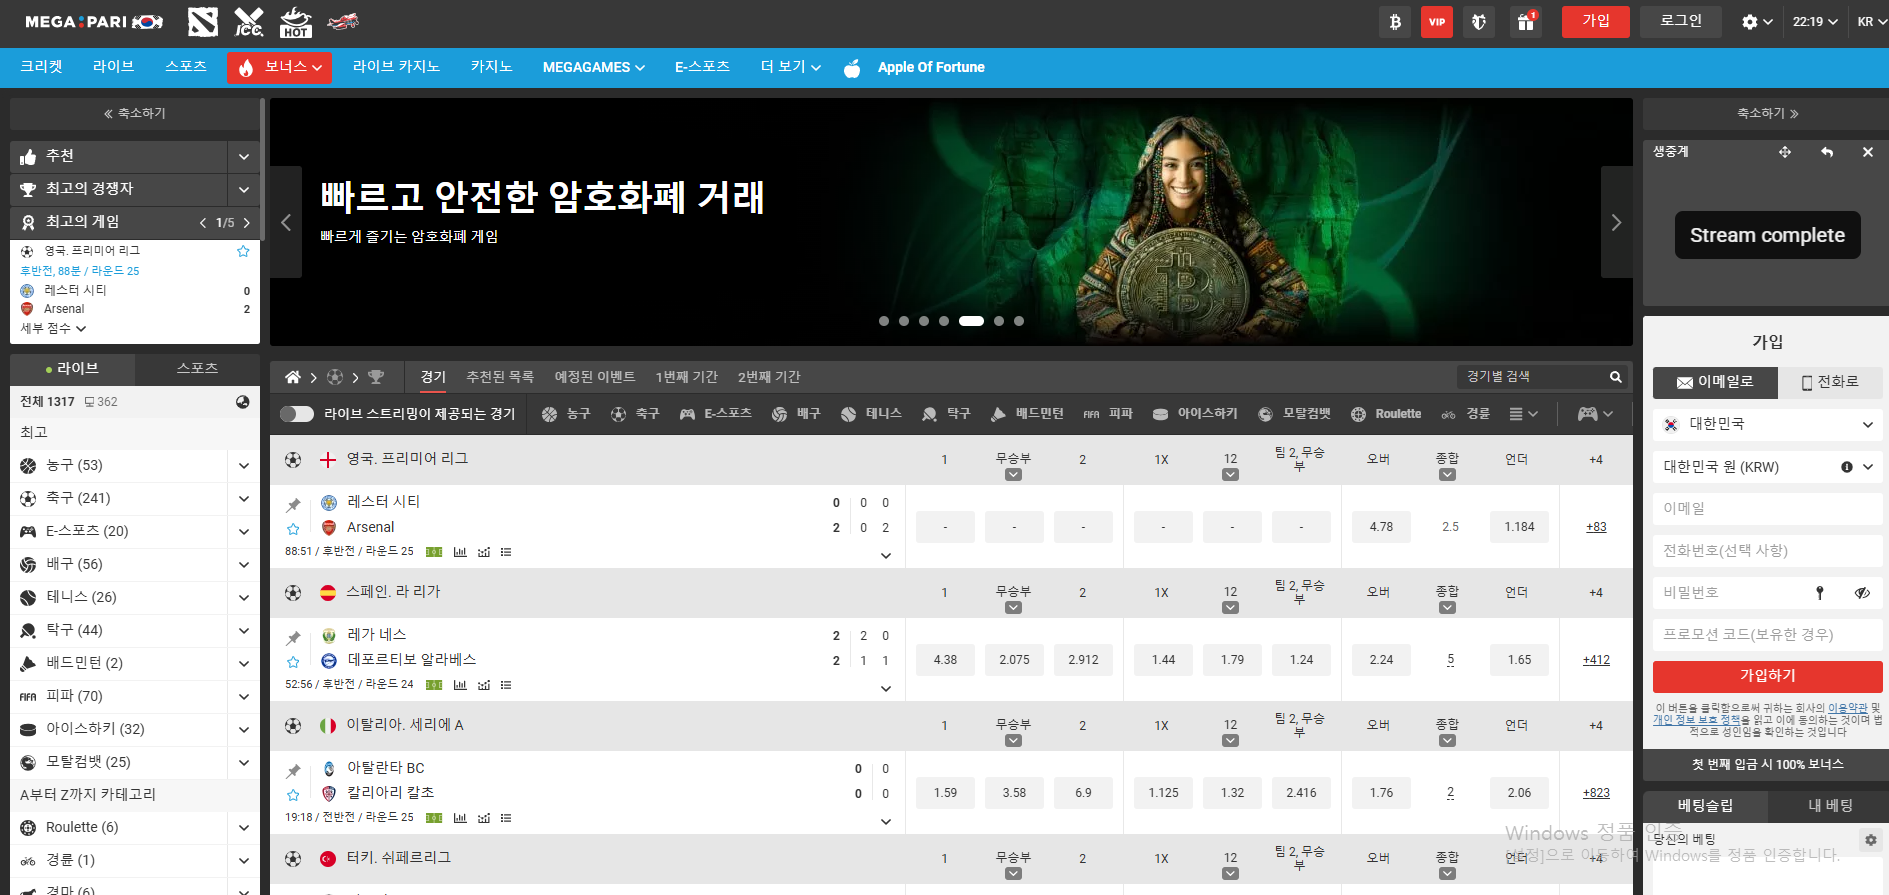Open the 대한민국 원 (KRW) currency dropdown
This screenshot has width=1889, height=895.
tap(1767, 467)
